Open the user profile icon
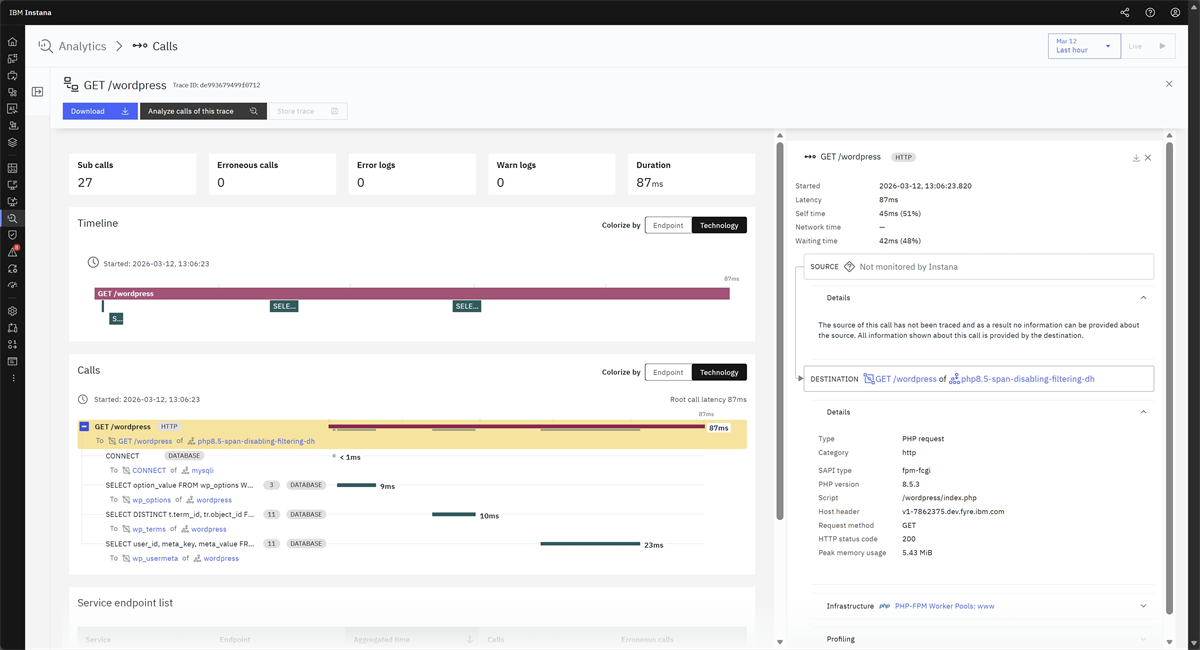Viewport: 1200px width, 650px height. coord(1175,13)
